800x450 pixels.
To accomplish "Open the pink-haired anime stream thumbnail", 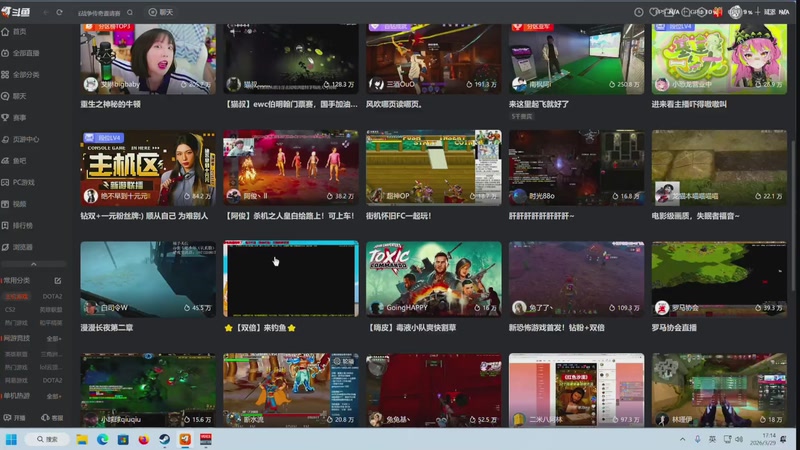I will 719,58.
